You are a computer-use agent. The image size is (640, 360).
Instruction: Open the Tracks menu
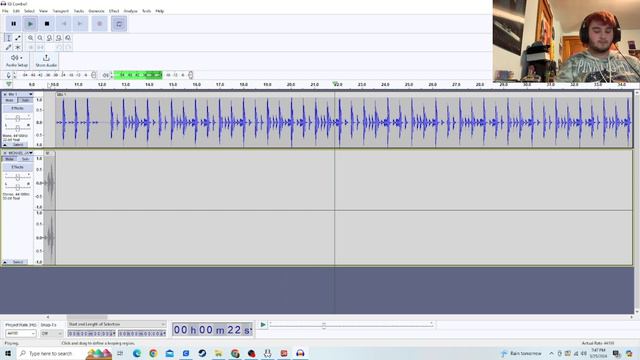[x=79, y=11]
